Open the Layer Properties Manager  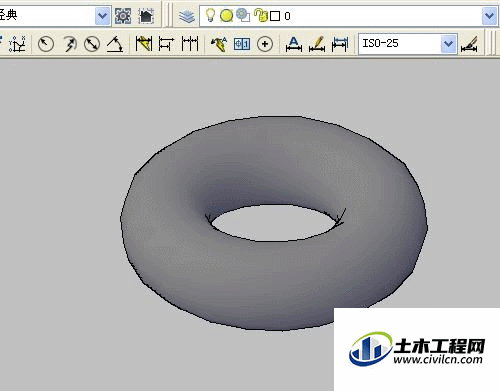pos(187,16)
